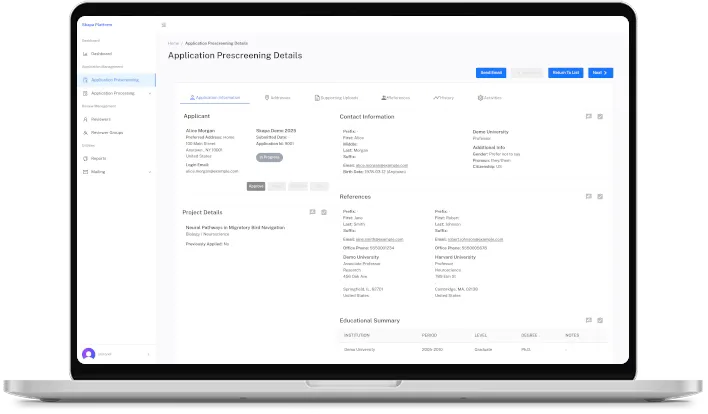This screenshot has width=708, height=414.
Task: Switch to the Addresses tab
Action: 277,98
